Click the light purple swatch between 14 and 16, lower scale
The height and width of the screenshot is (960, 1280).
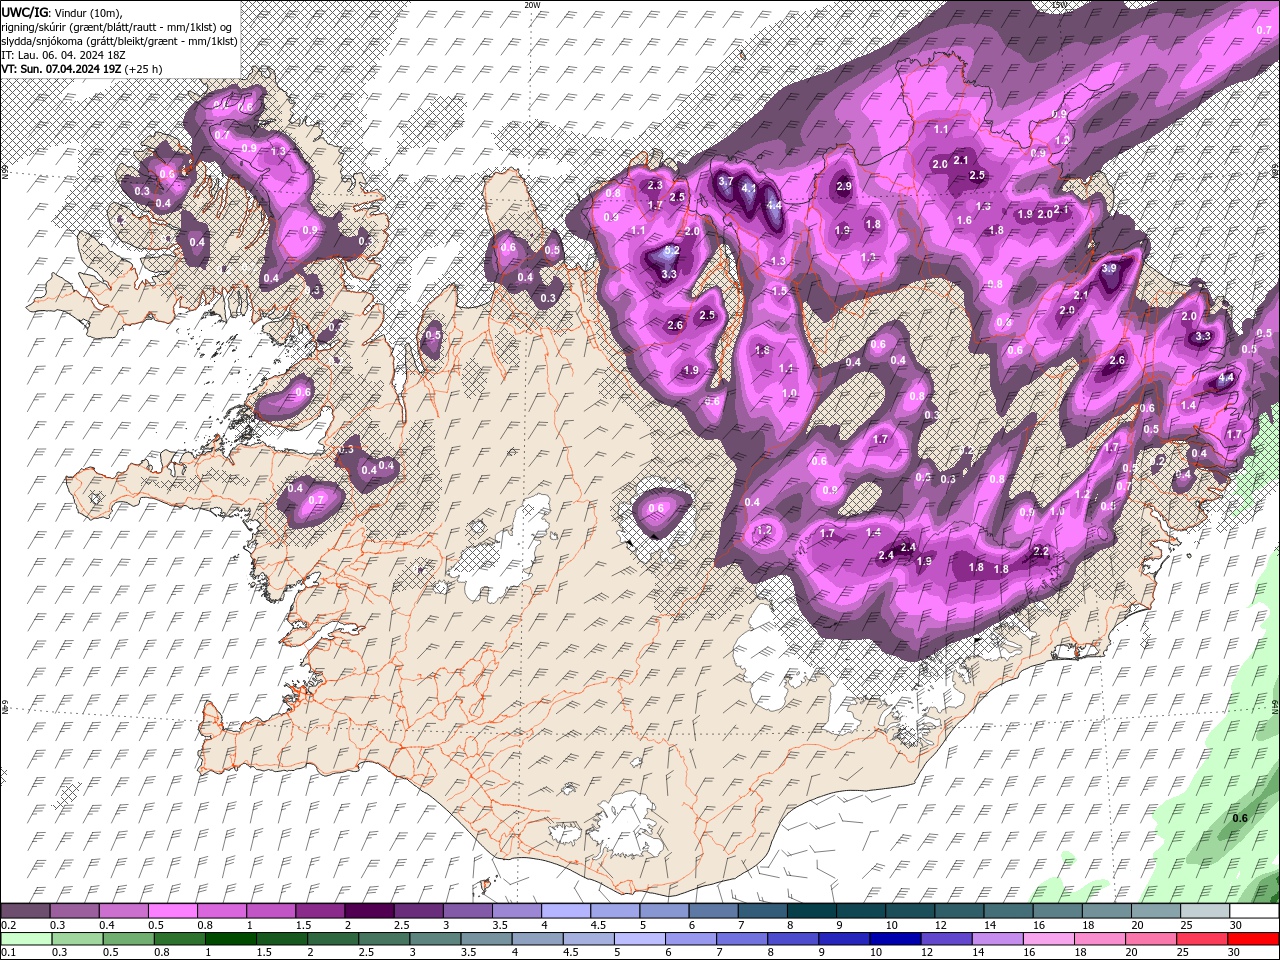997,939
